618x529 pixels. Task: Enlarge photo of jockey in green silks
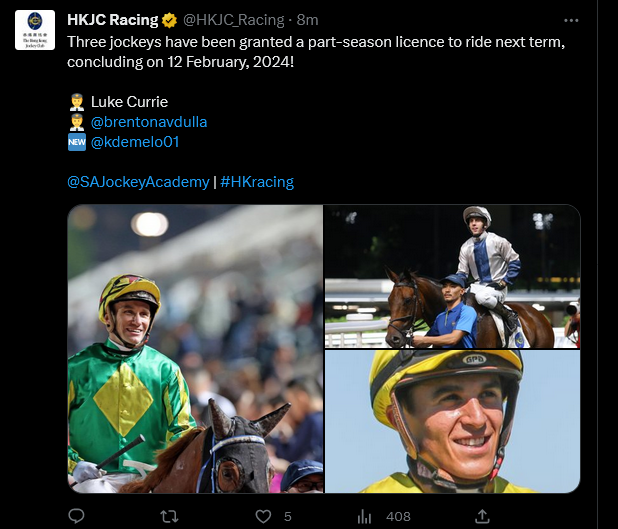coord(196,349)
